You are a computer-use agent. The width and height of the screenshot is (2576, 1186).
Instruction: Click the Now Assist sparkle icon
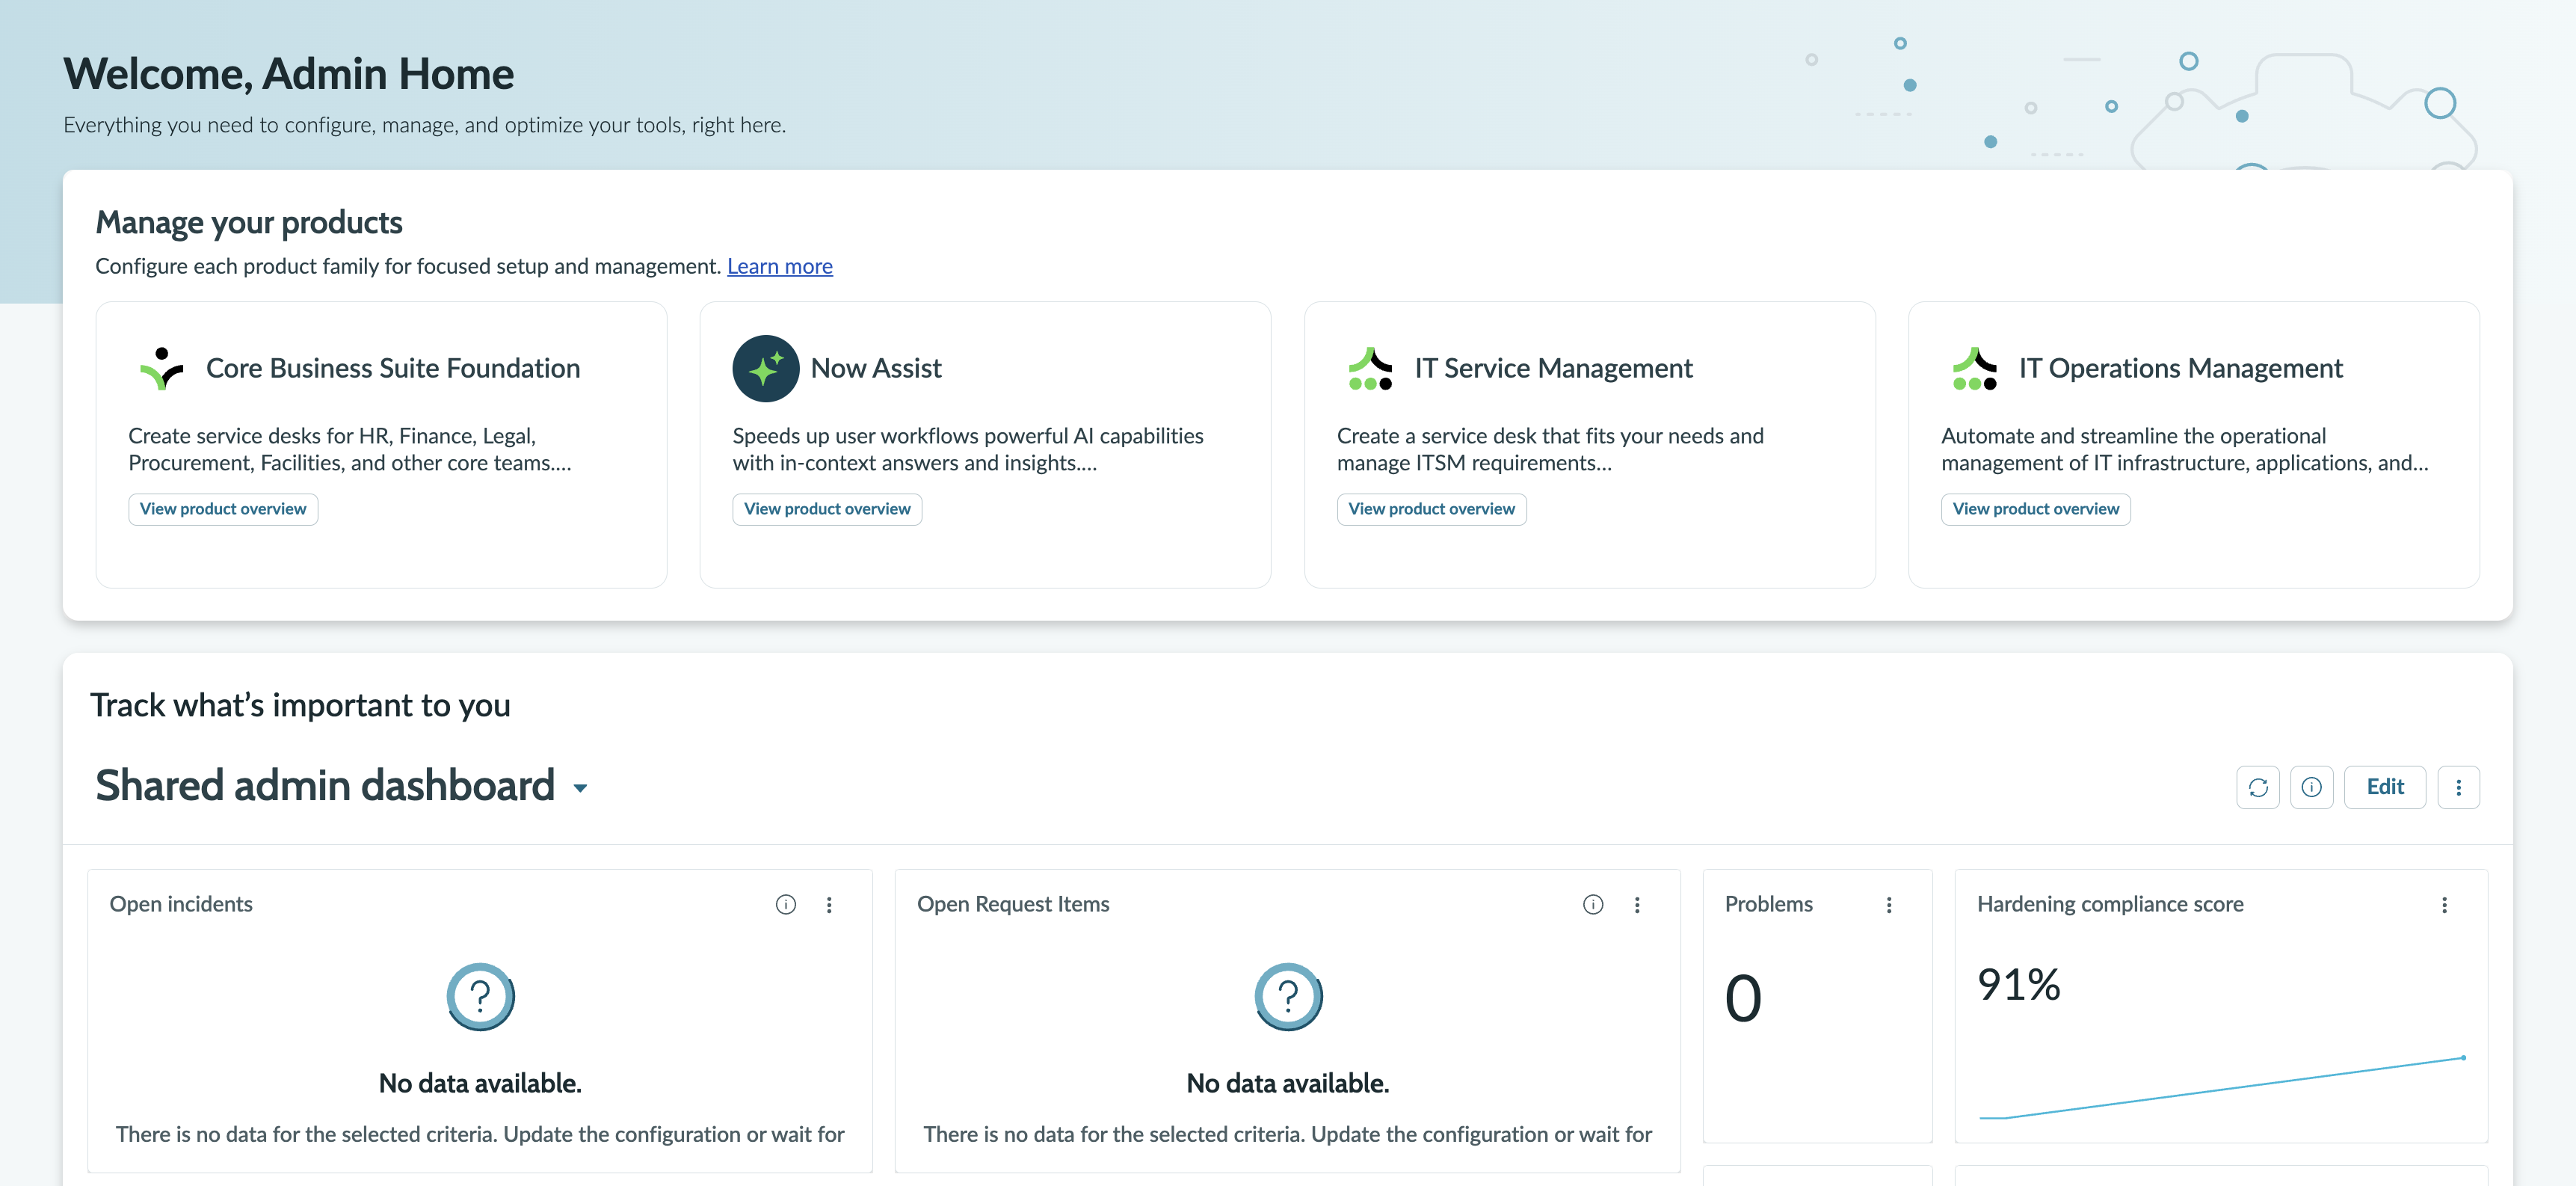tap(765, 368)
